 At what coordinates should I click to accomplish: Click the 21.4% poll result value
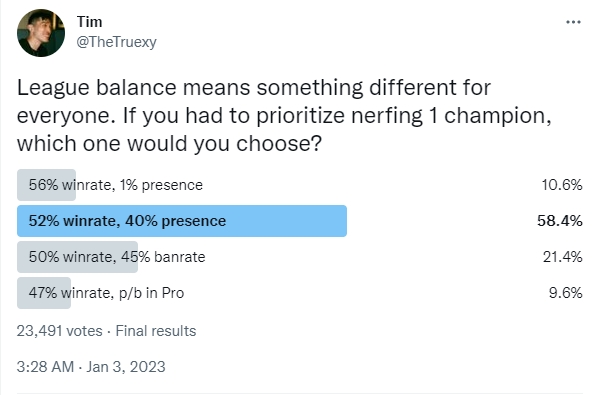(563, 257)
